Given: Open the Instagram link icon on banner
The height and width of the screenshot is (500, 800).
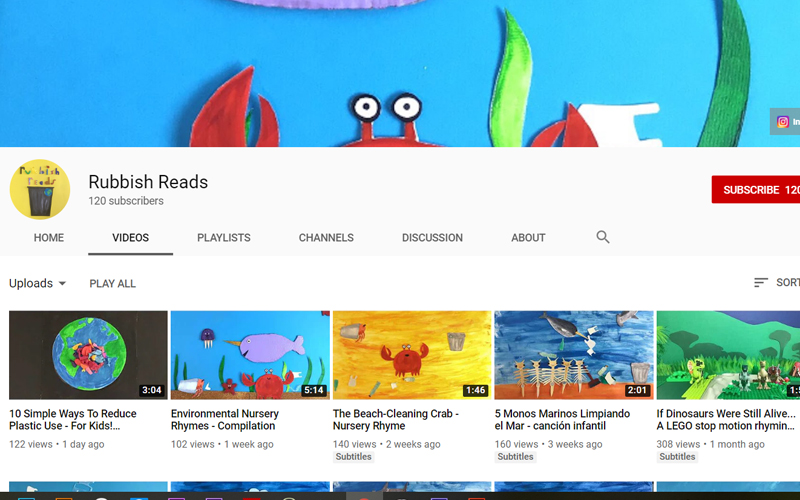Looking at the screenshot, I should click(x=784, y=122).
